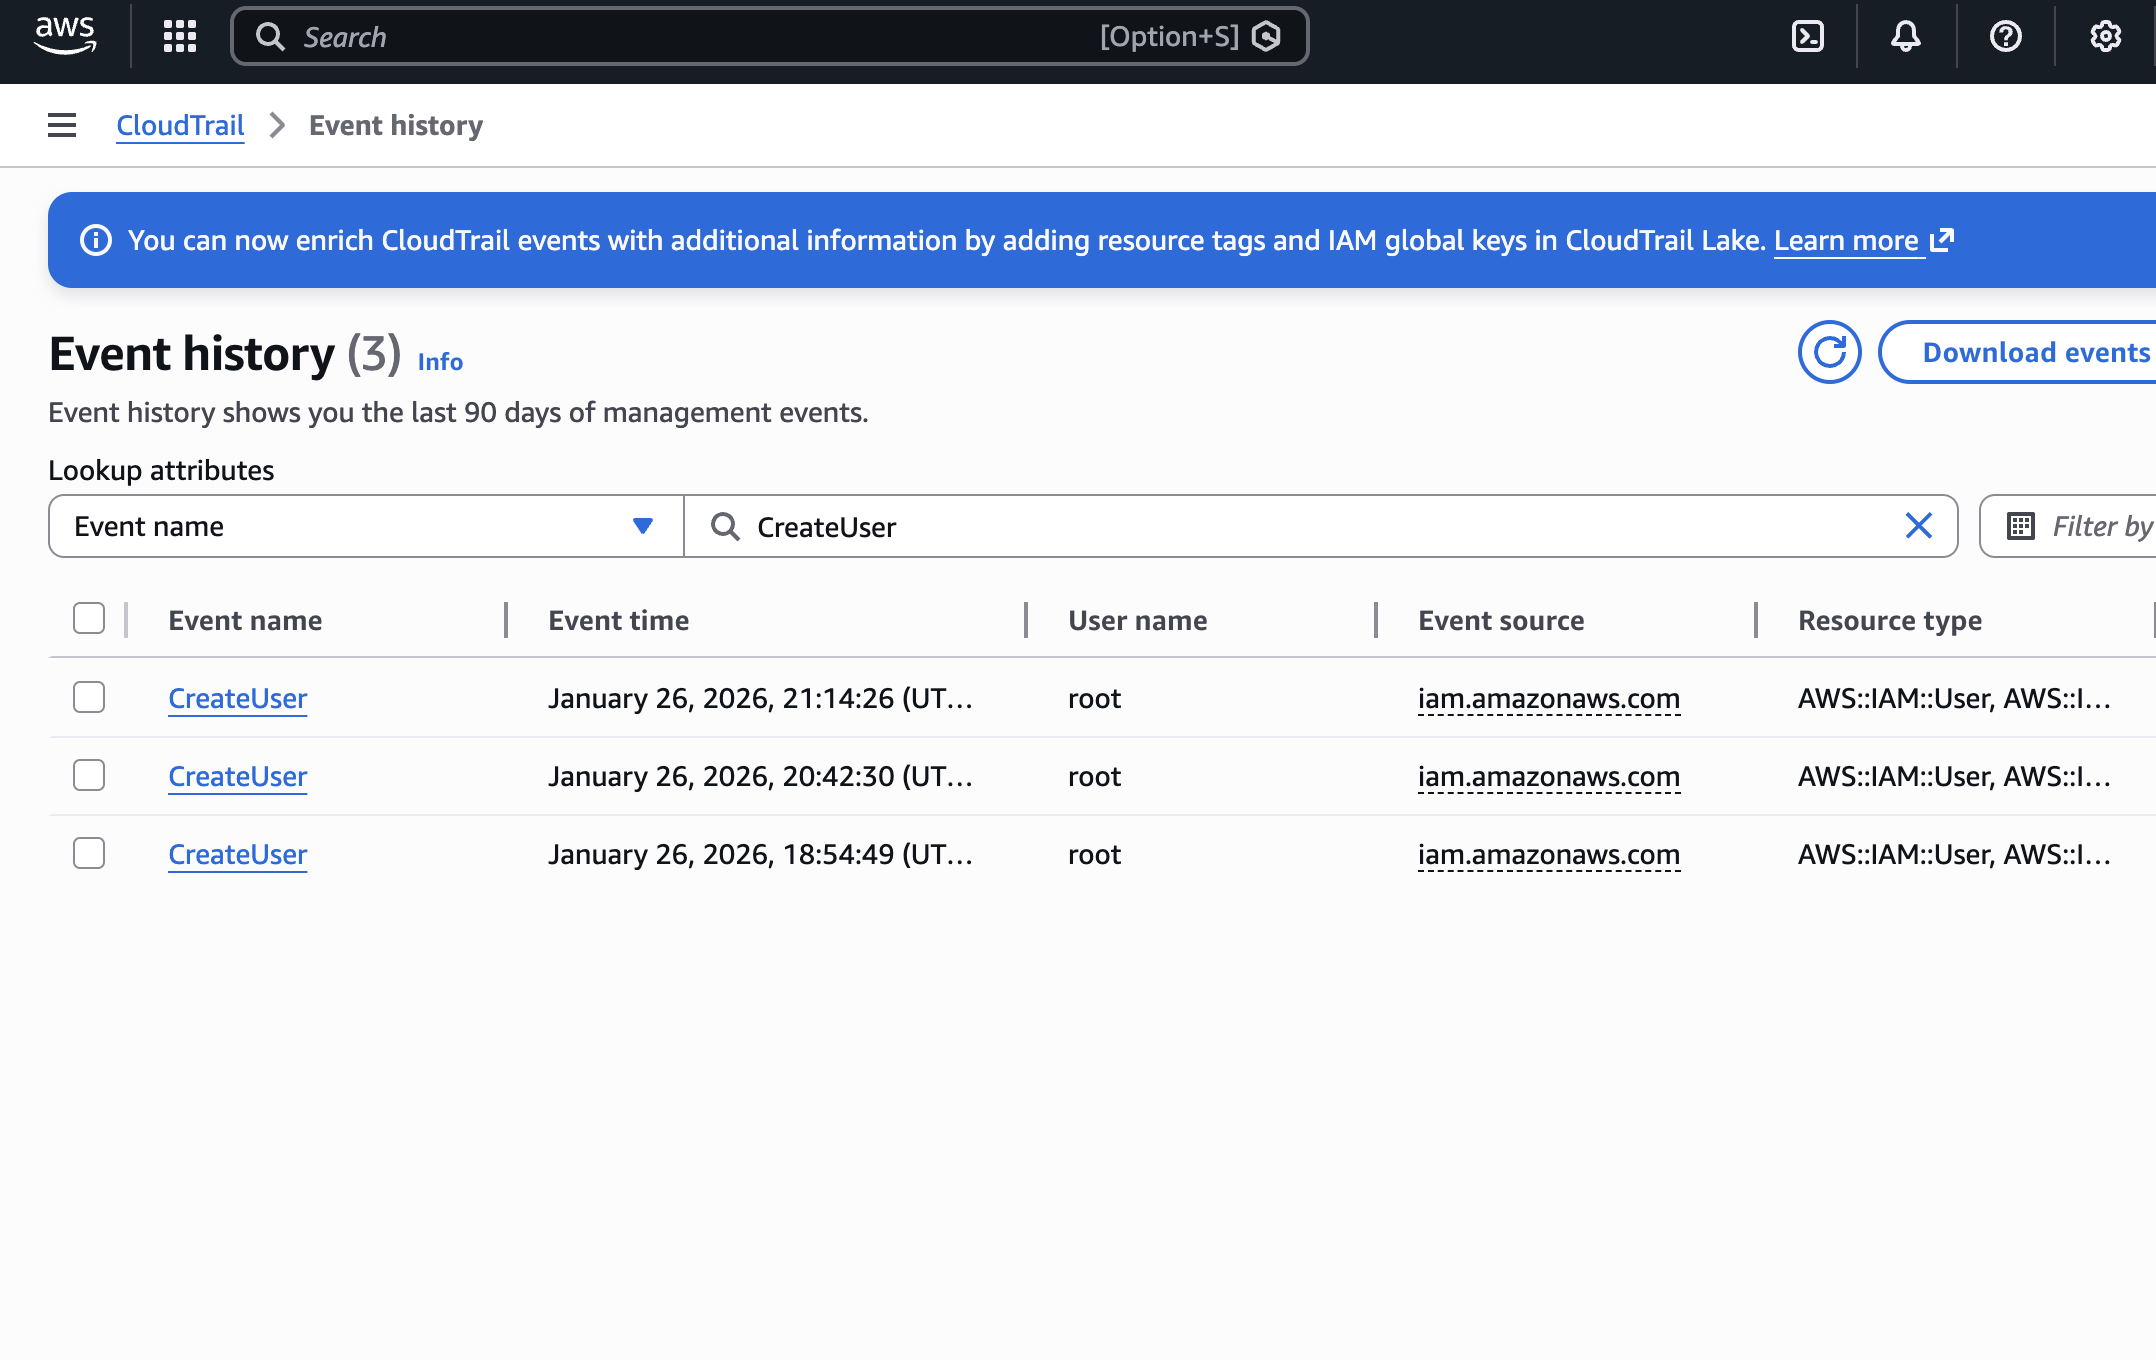Click the Event source column header
This screenshot has width=2156, height=1360.
(1501, 620)
